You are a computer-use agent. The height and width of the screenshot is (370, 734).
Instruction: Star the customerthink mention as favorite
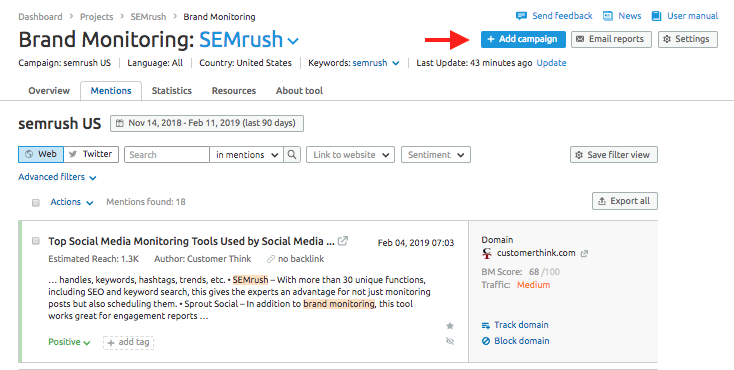[x=450, y=326]
